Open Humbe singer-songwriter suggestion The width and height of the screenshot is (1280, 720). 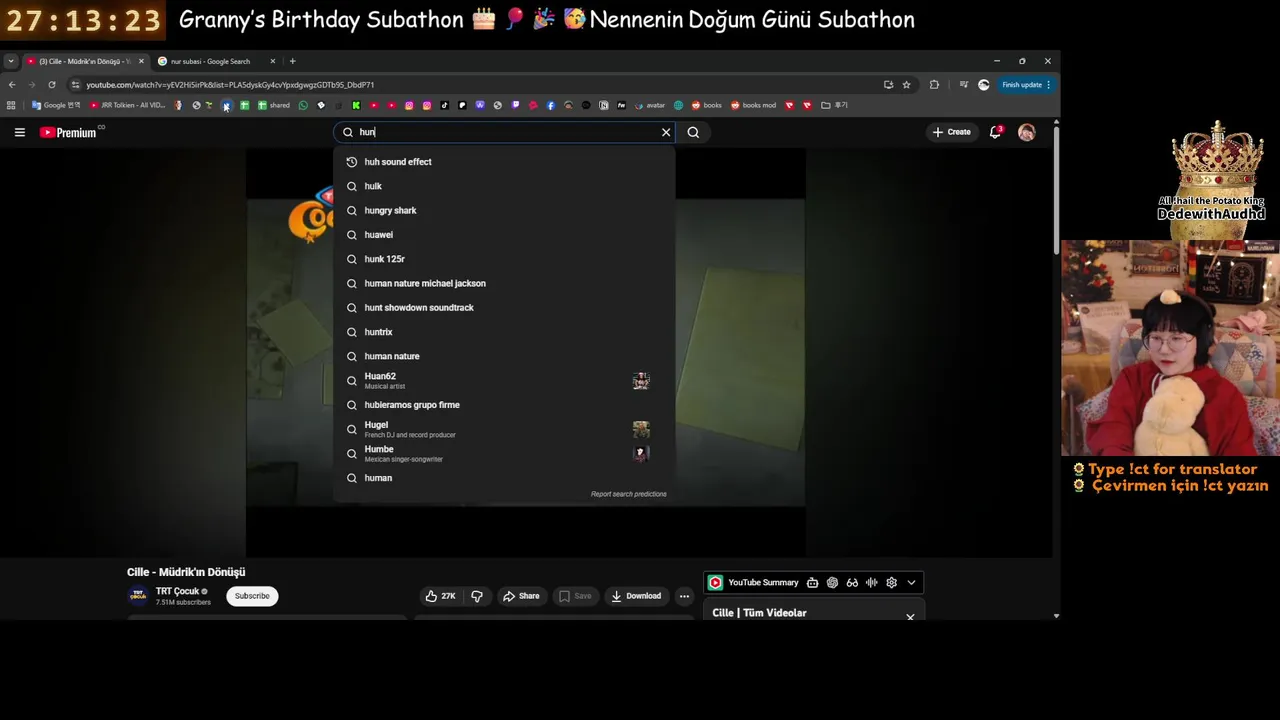(504, 453)
